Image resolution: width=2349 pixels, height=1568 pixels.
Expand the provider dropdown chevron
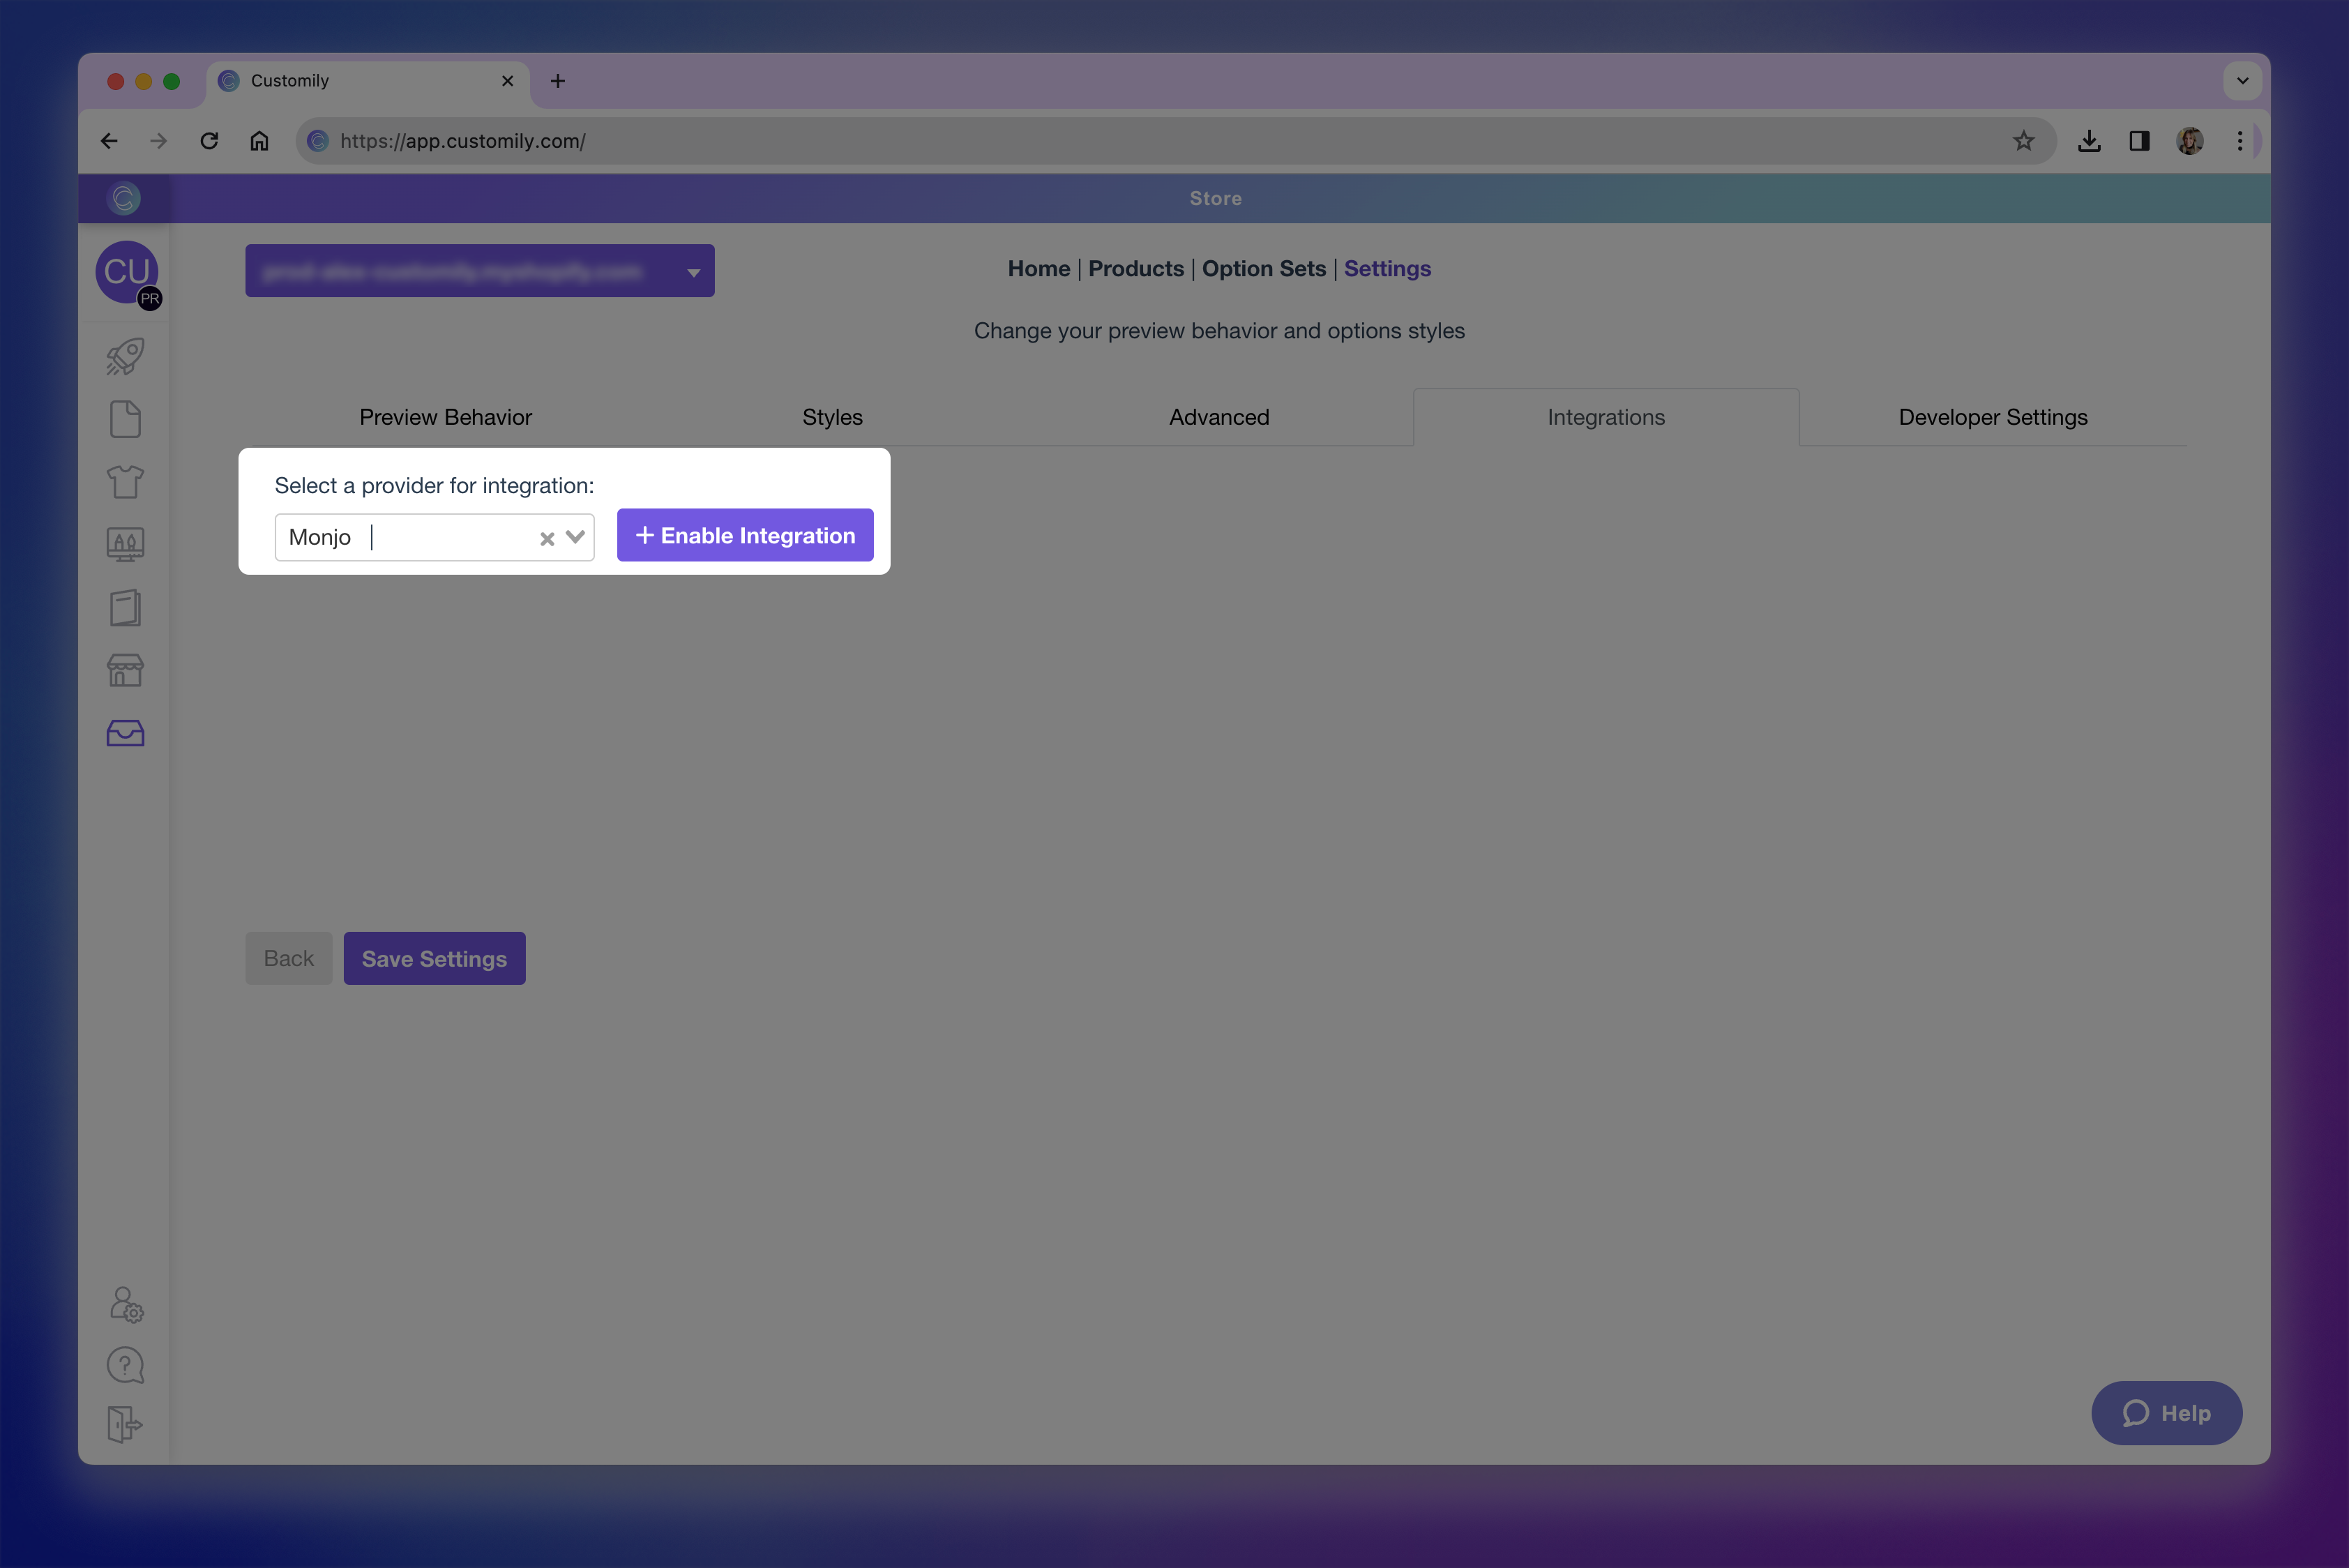pyautogui.click(x=575, y=537)
